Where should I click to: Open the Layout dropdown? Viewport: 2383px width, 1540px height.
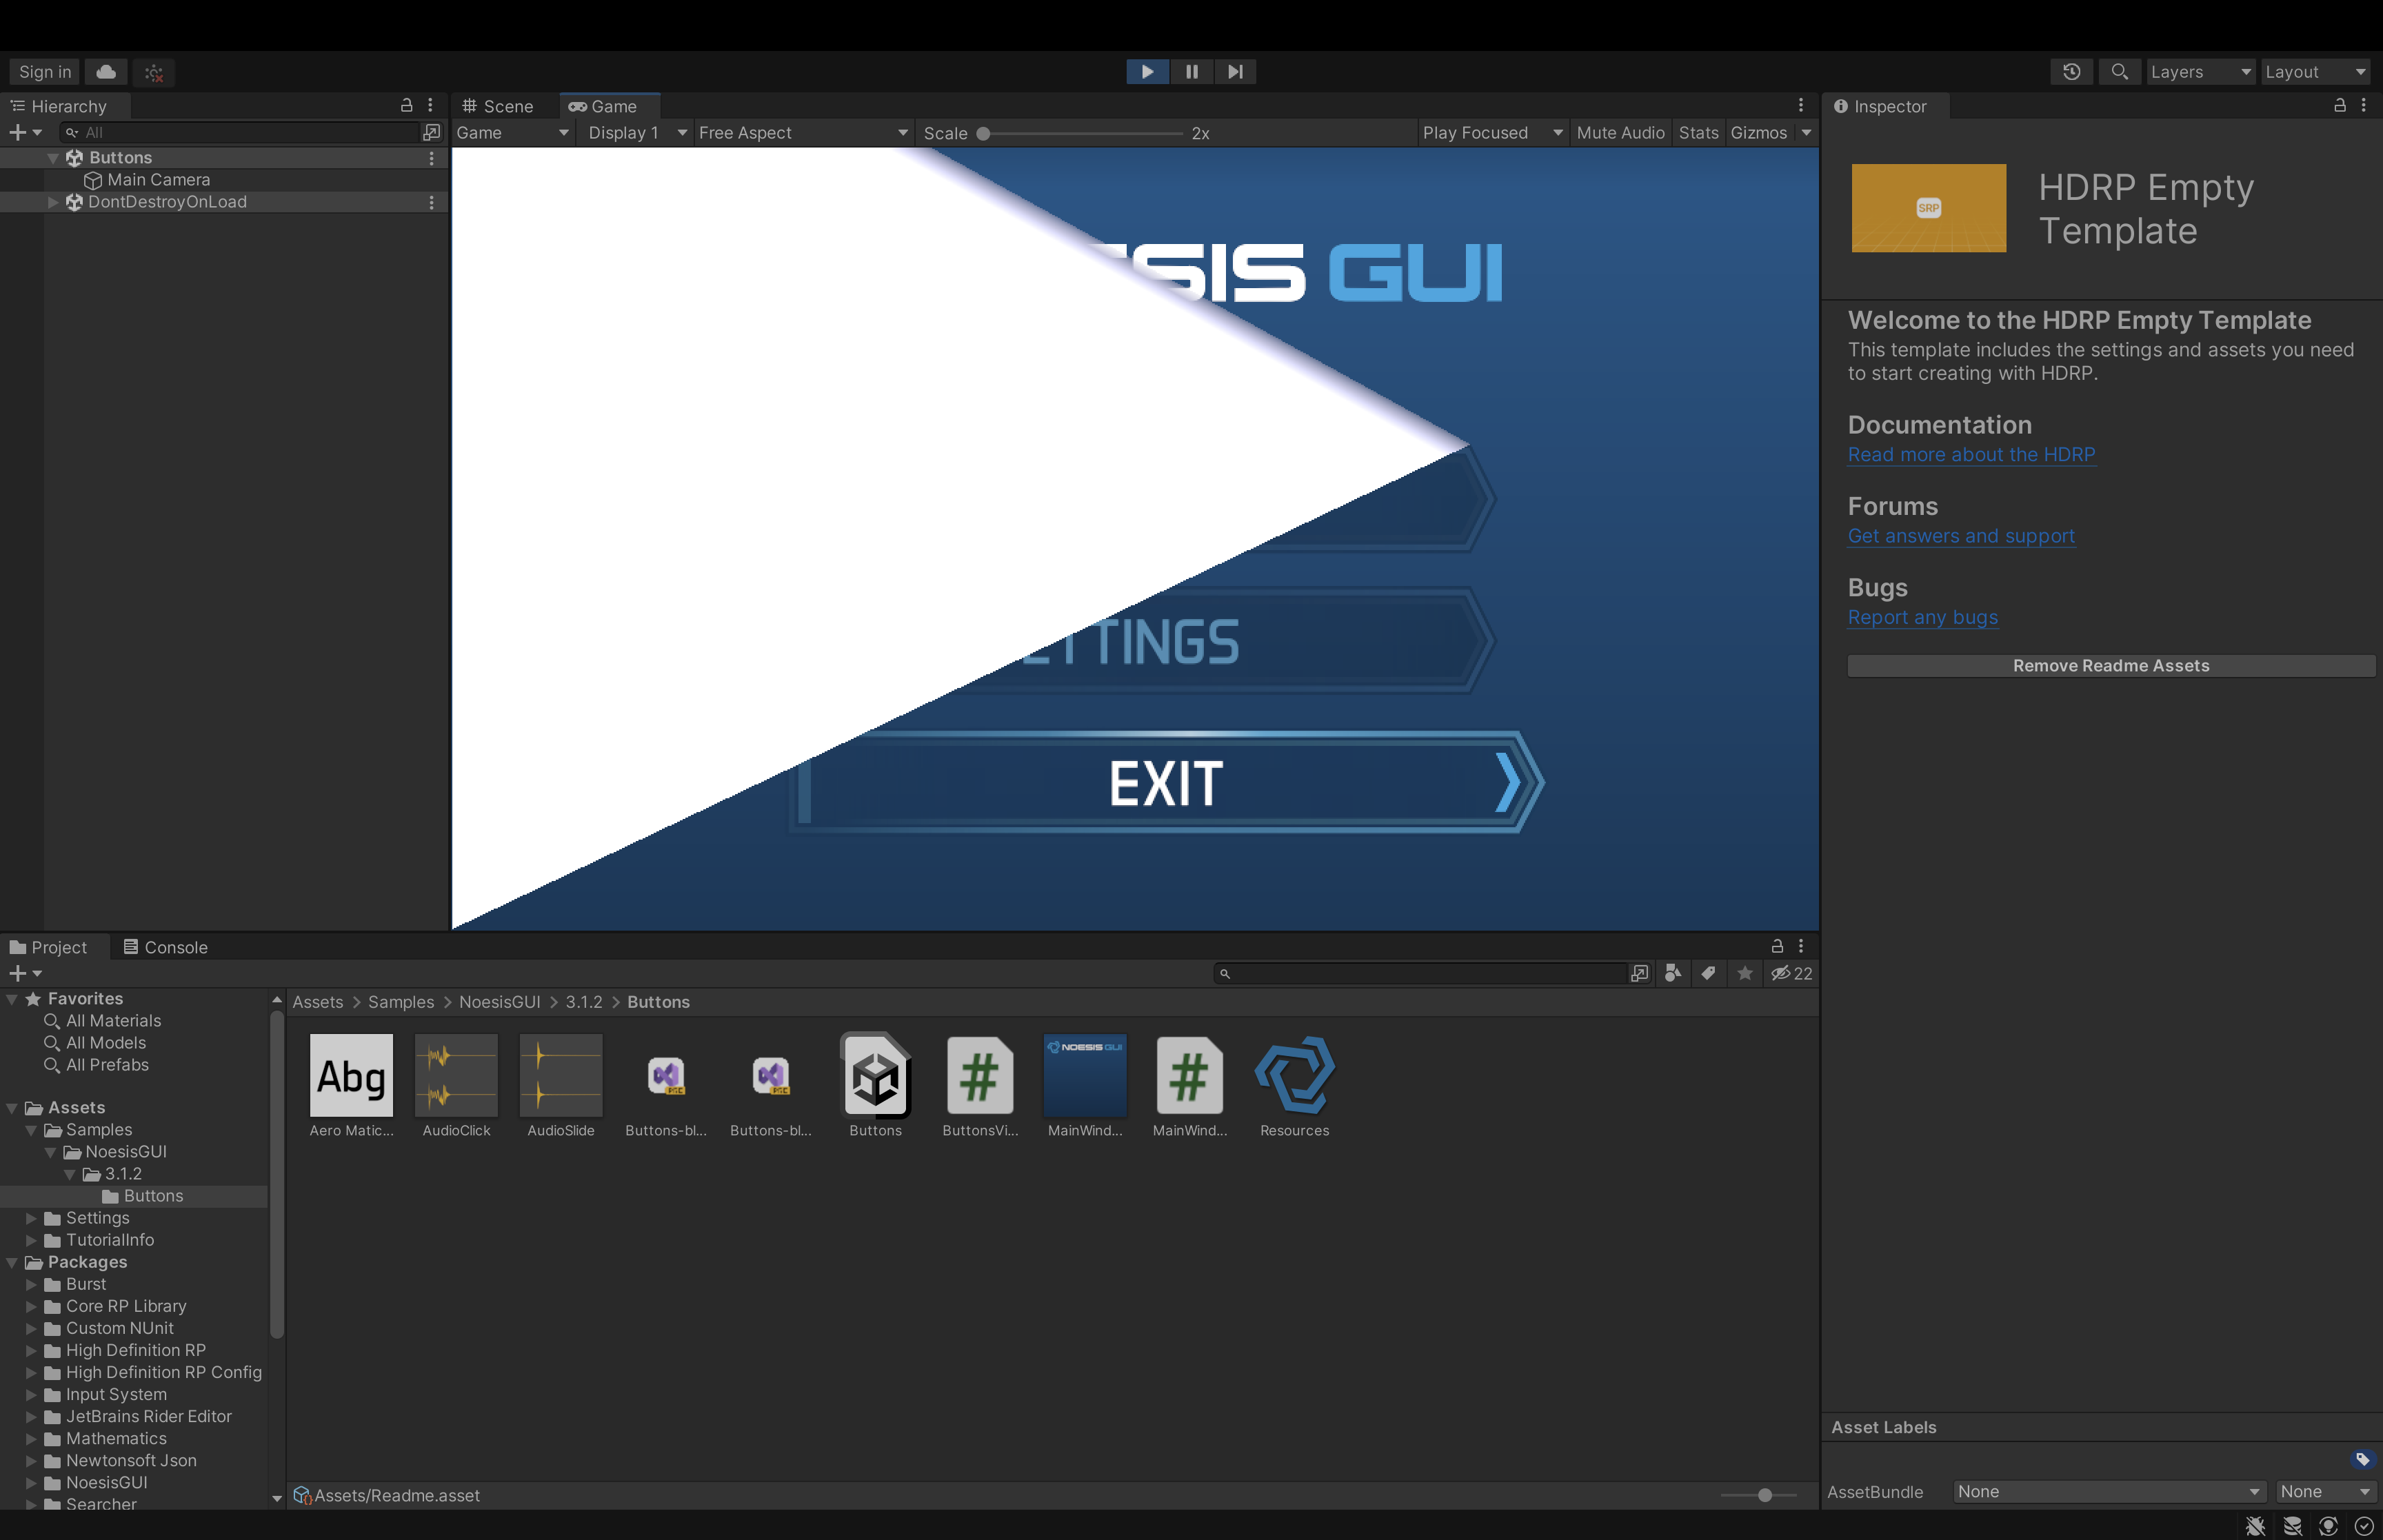[x=2315, y=72]
